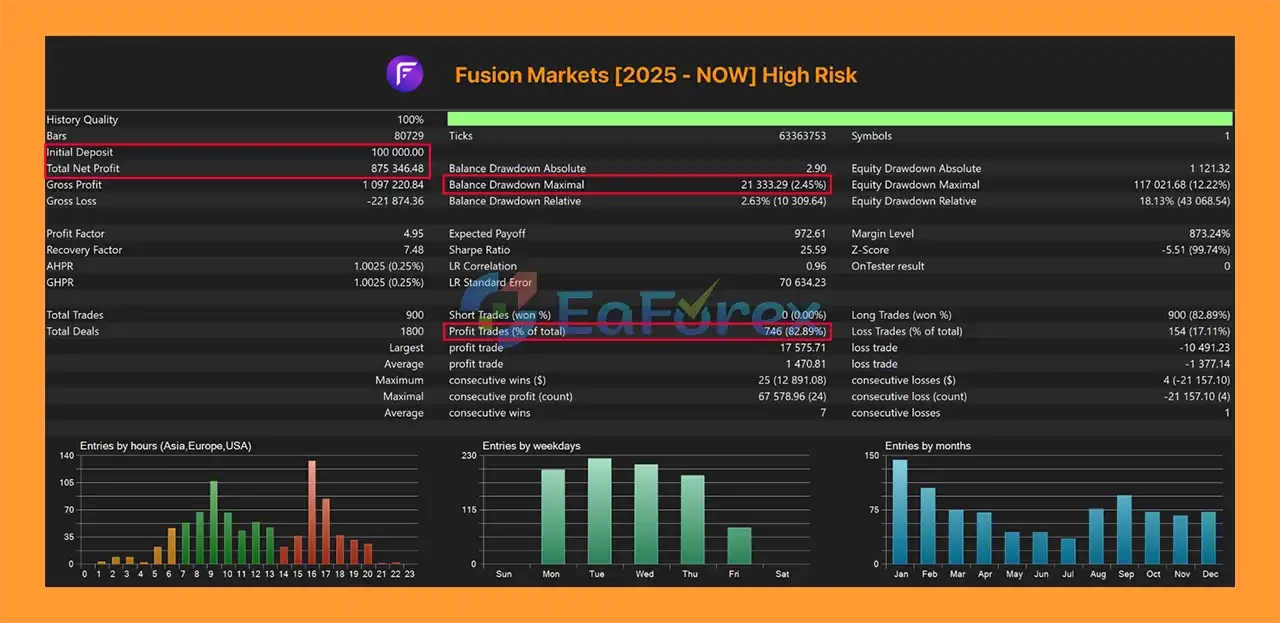
Task: Click the Tuesday bar in weekdays chart
Action: pos(600,511)
